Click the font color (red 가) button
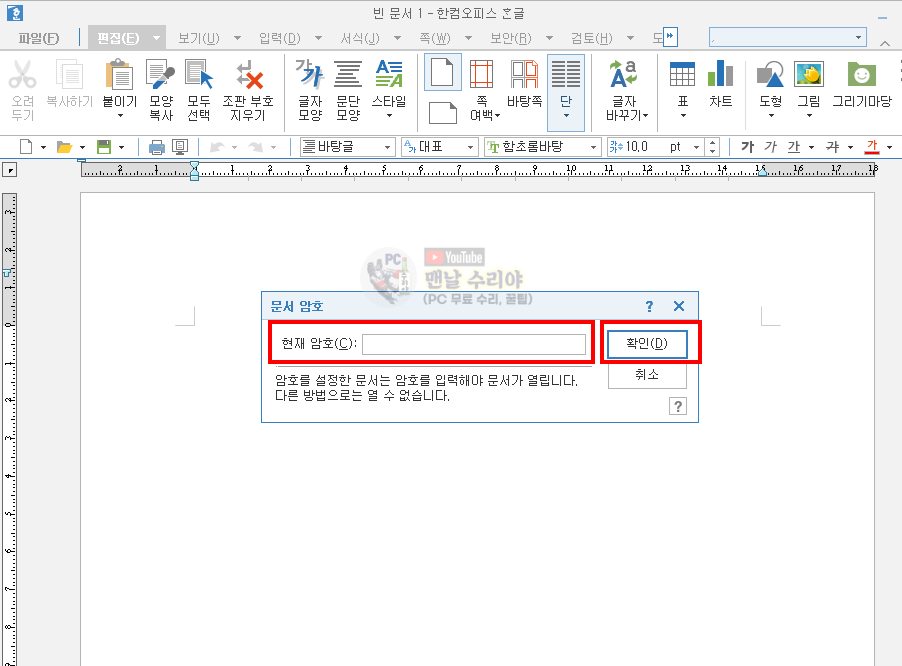902x666 pixels. click(x=872, y=147)
